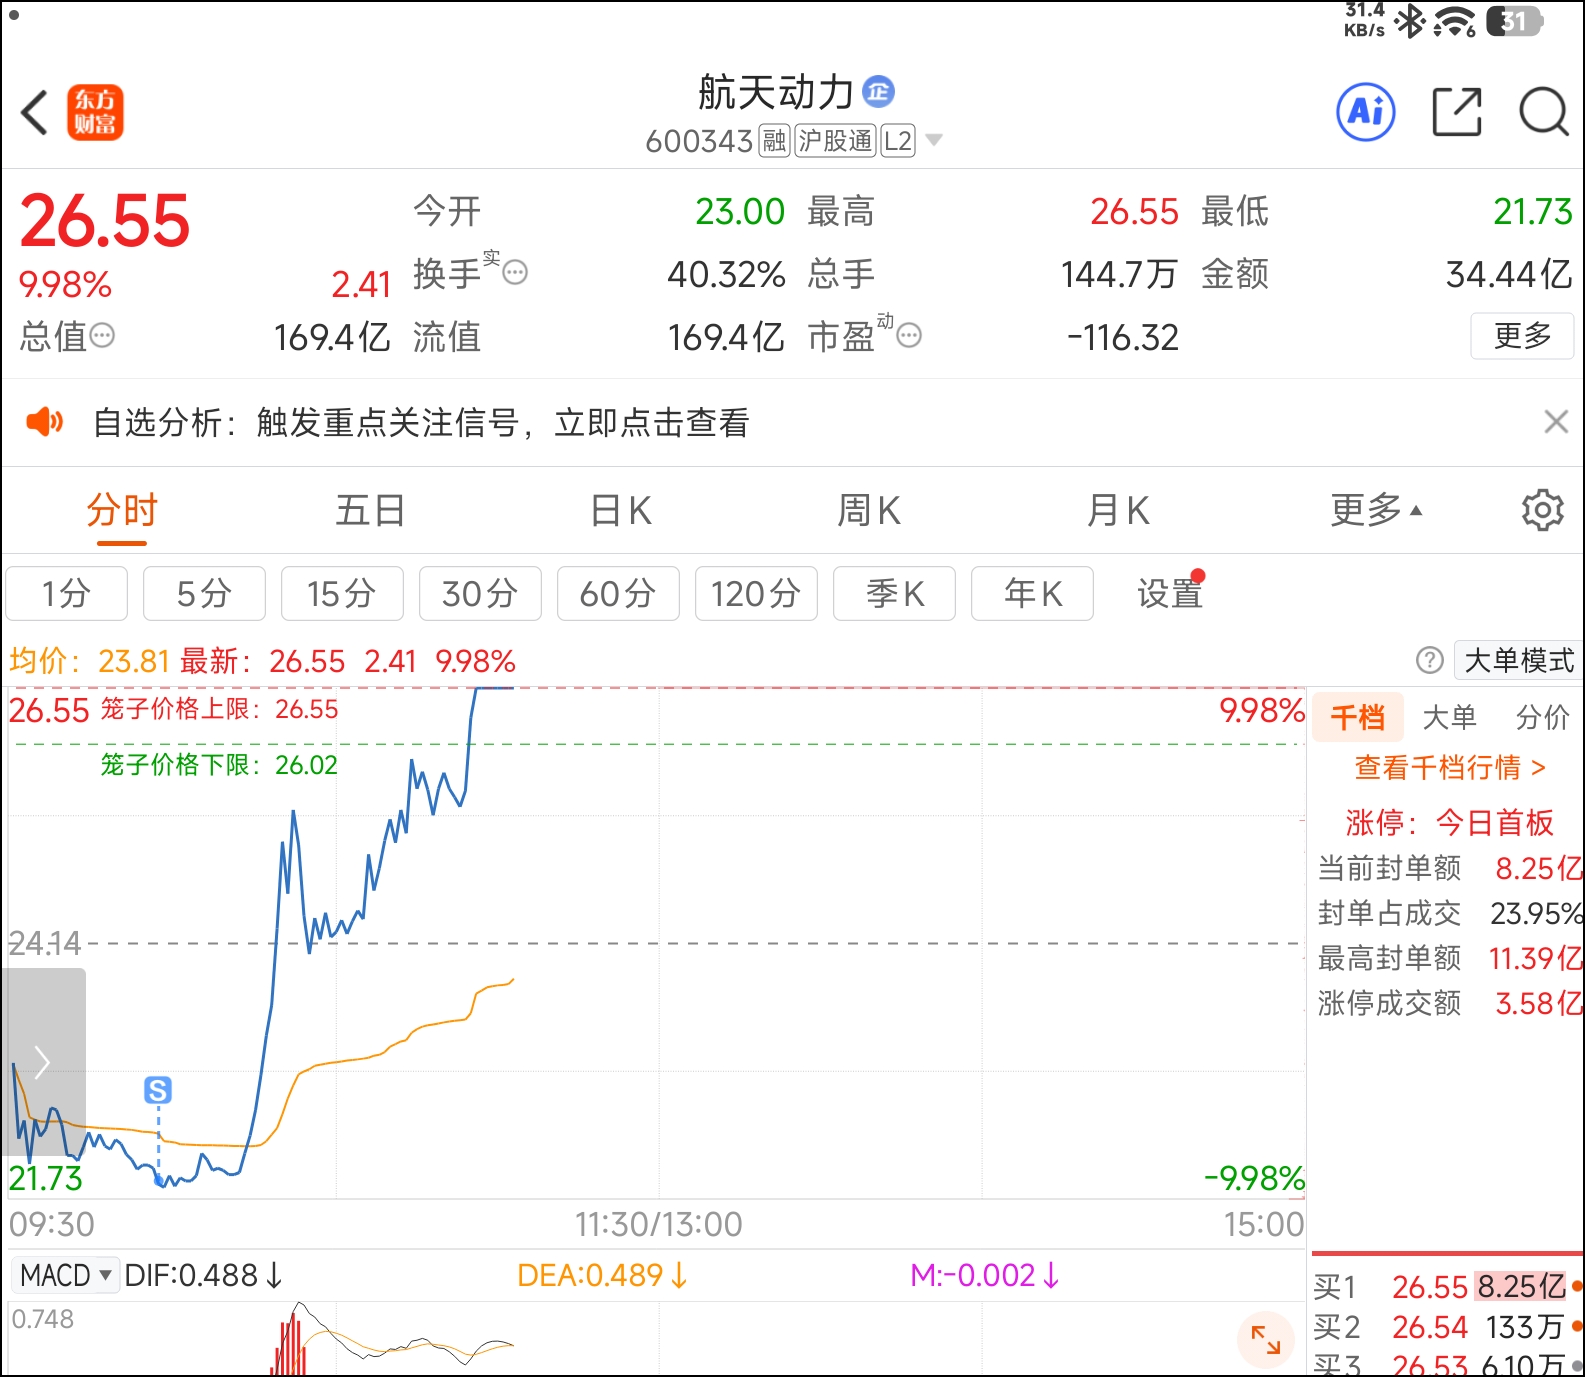Image resolution: width=1585 pixels, height=1377 pixels.
Task: Tap the fullscreen expand chart icon
Action: (1266, 1339)
